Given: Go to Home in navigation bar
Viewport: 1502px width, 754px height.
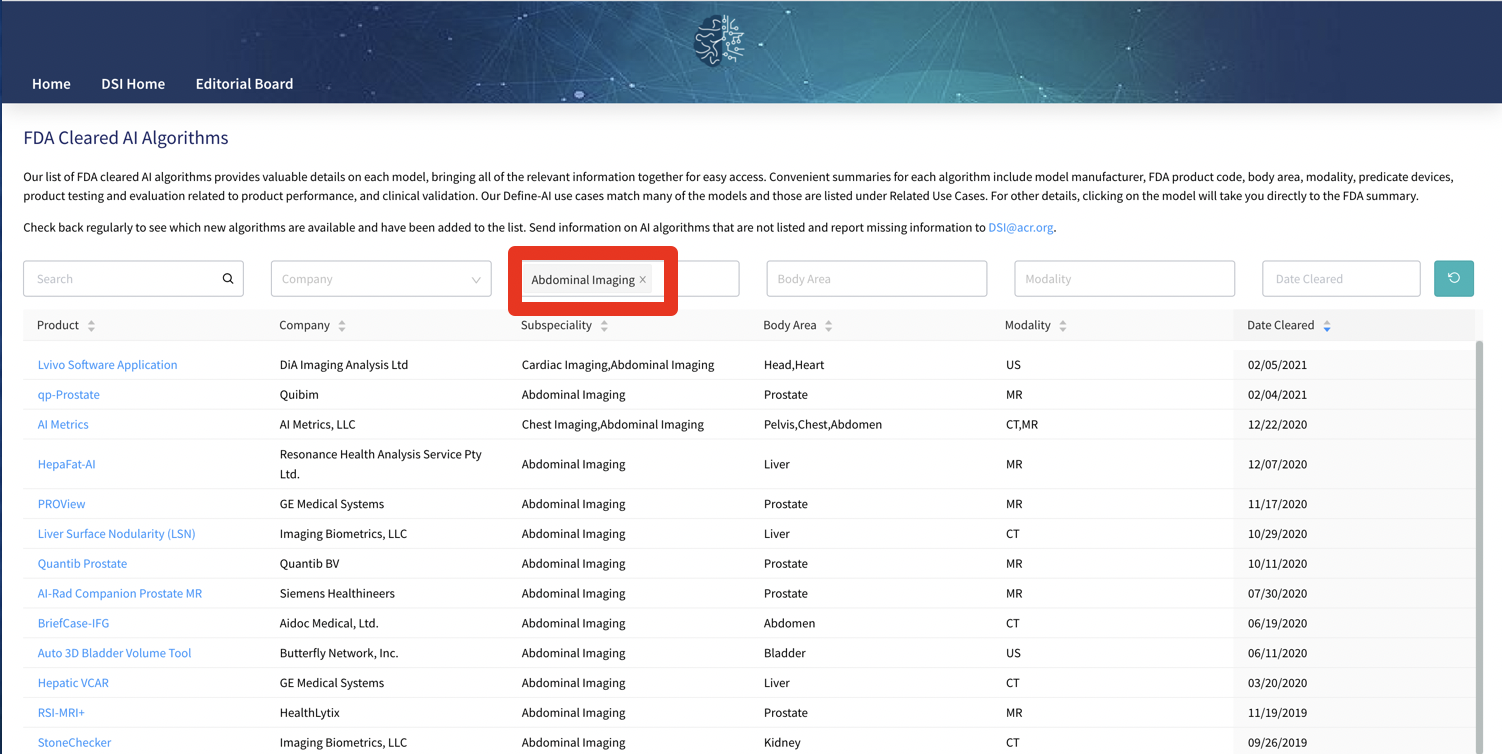Looking at the screenshot, I should [51, 84].
